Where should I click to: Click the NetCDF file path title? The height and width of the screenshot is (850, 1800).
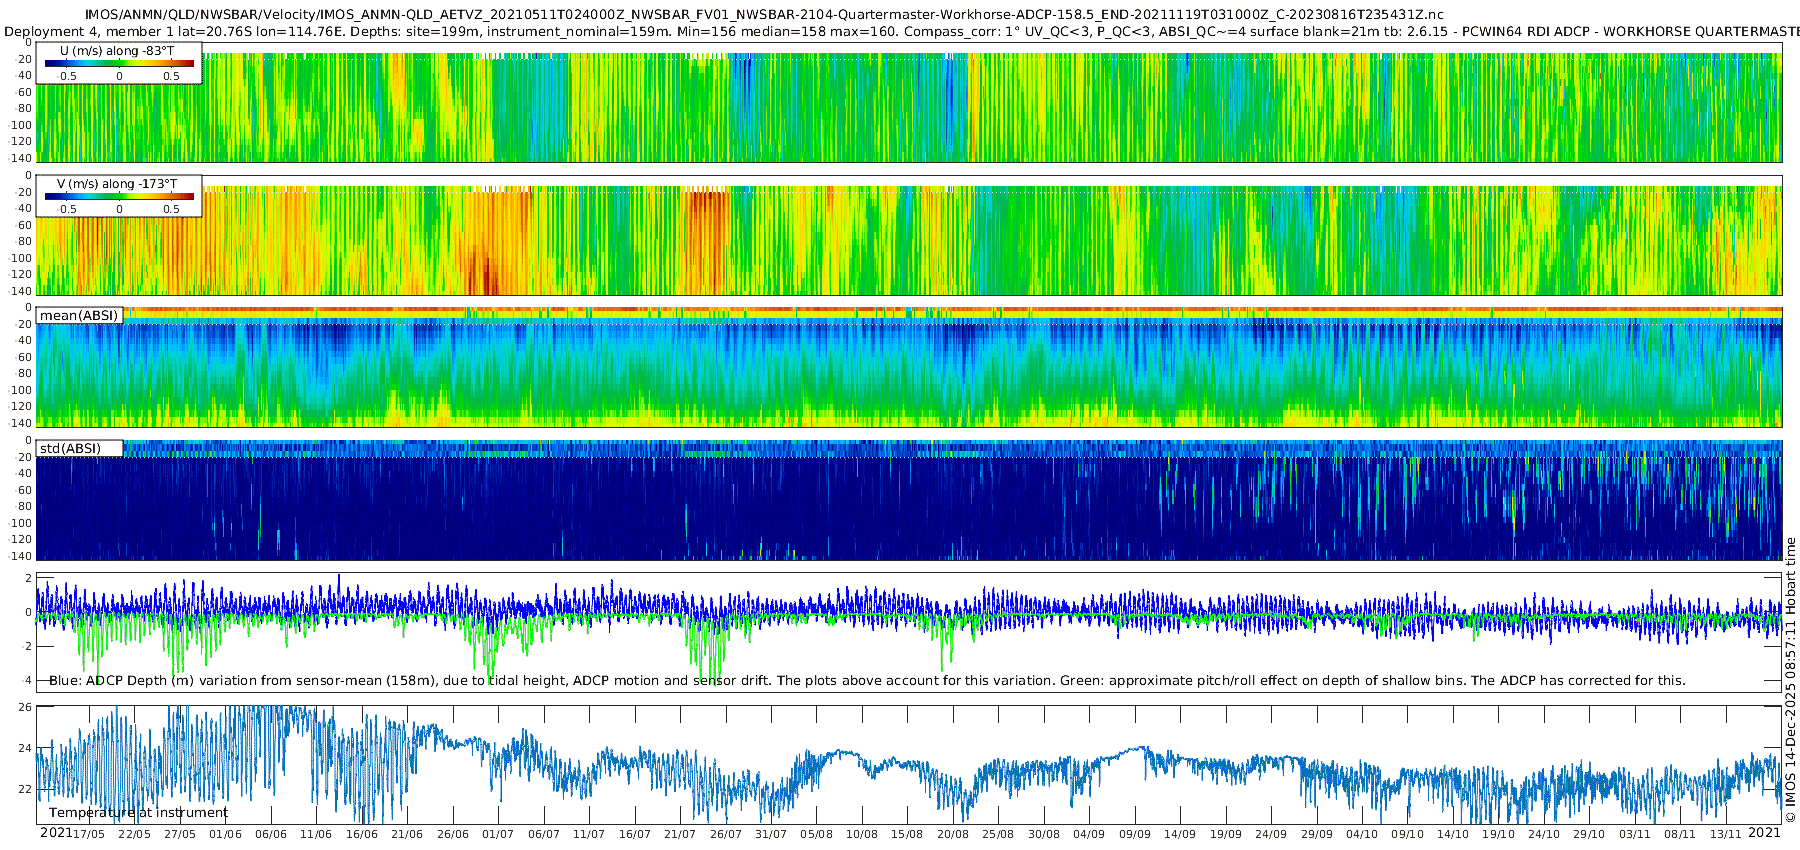[x=764, y=14]
